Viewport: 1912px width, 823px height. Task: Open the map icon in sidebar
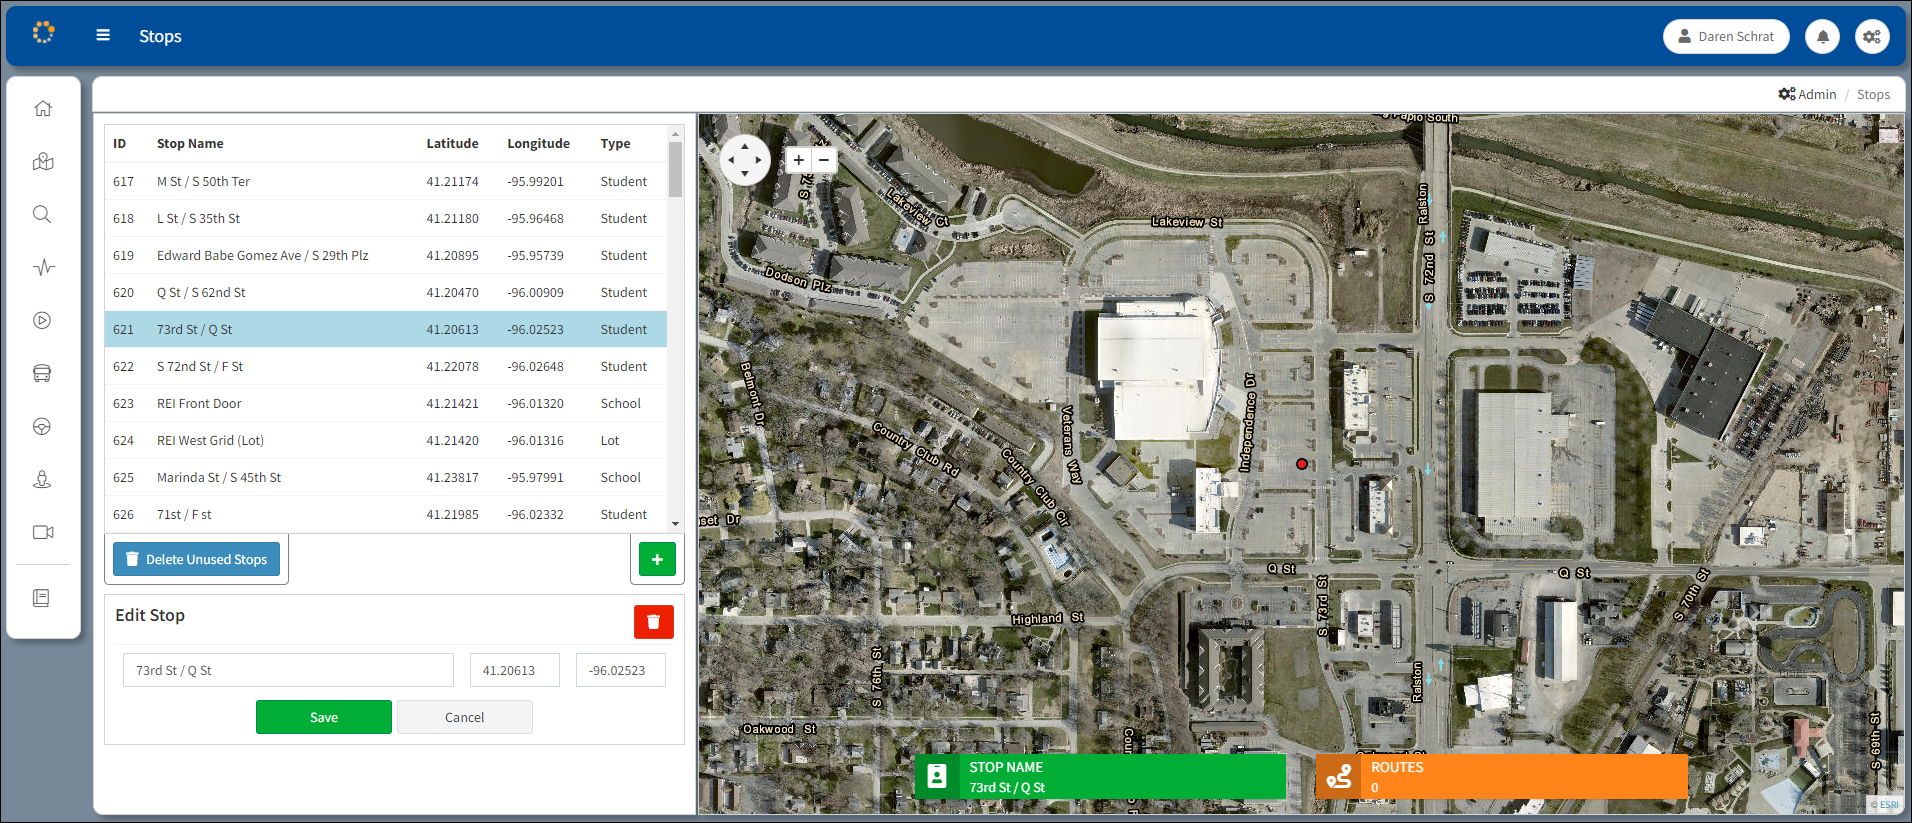tap(42, 161)
